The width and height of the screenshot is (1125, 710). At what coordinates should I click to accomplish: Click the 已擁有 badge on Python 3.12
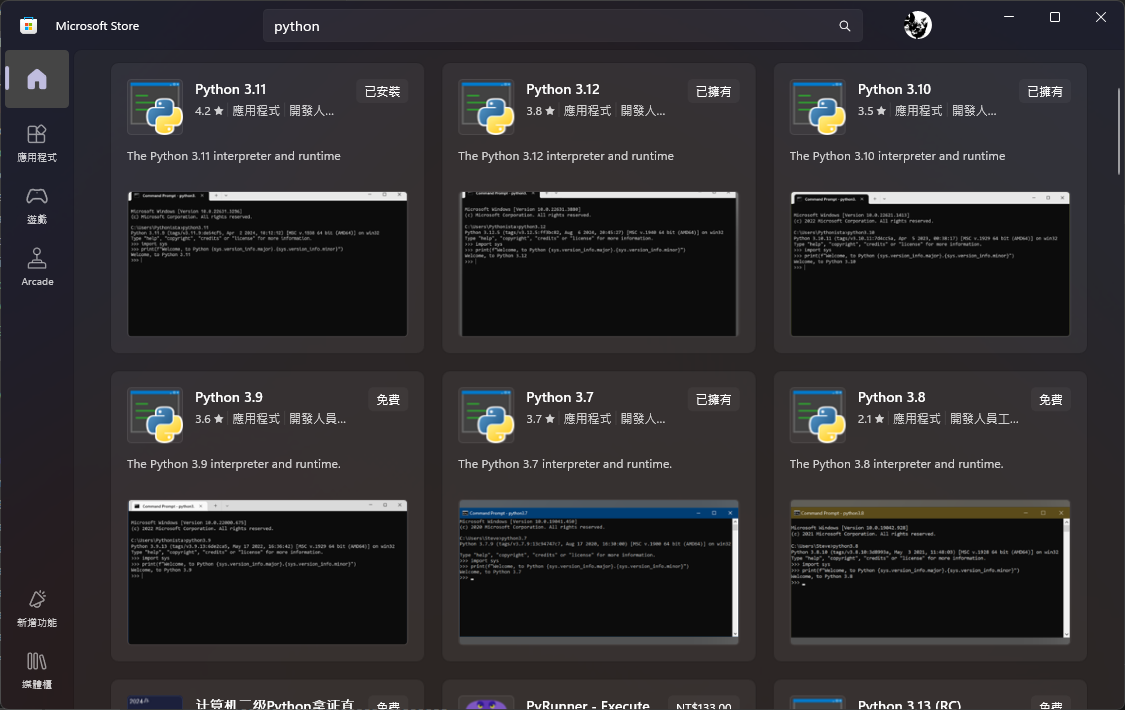[x=714, y=92]
